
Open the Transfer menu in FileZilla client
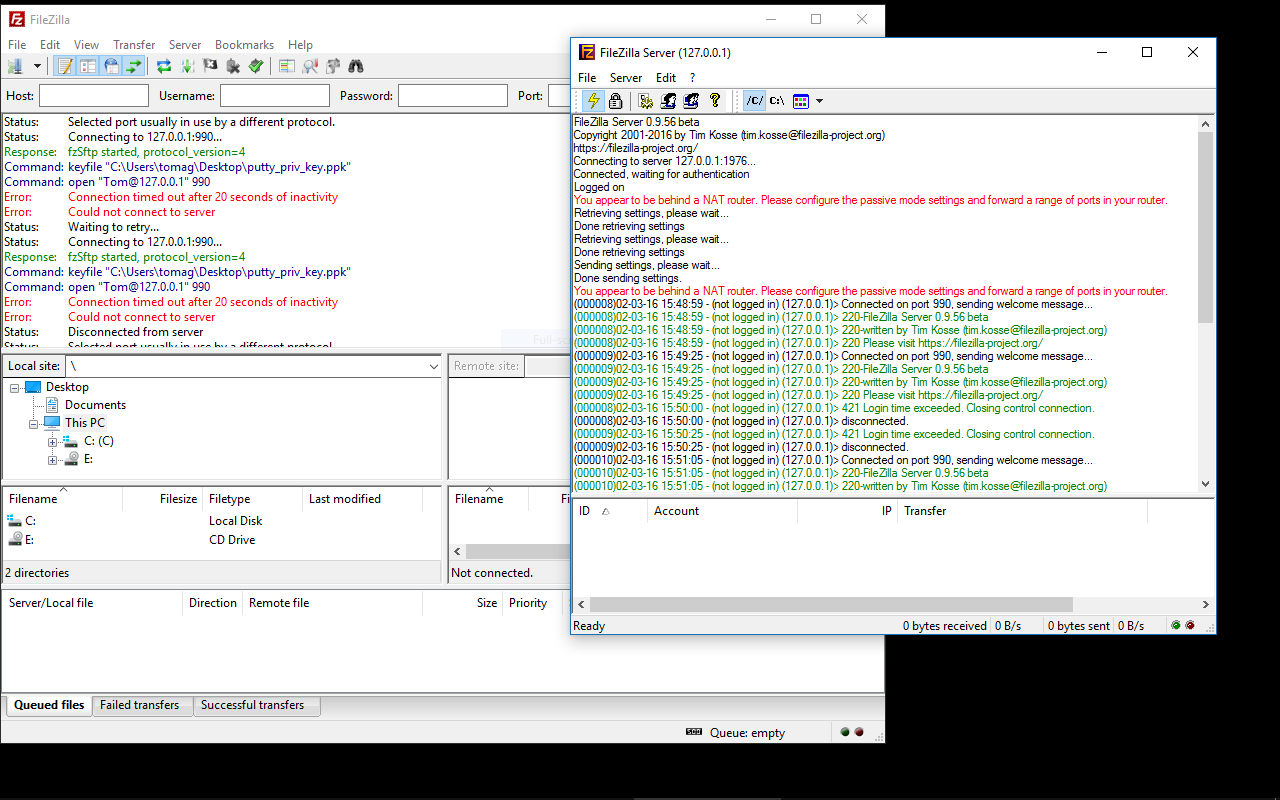pos(134,45)
